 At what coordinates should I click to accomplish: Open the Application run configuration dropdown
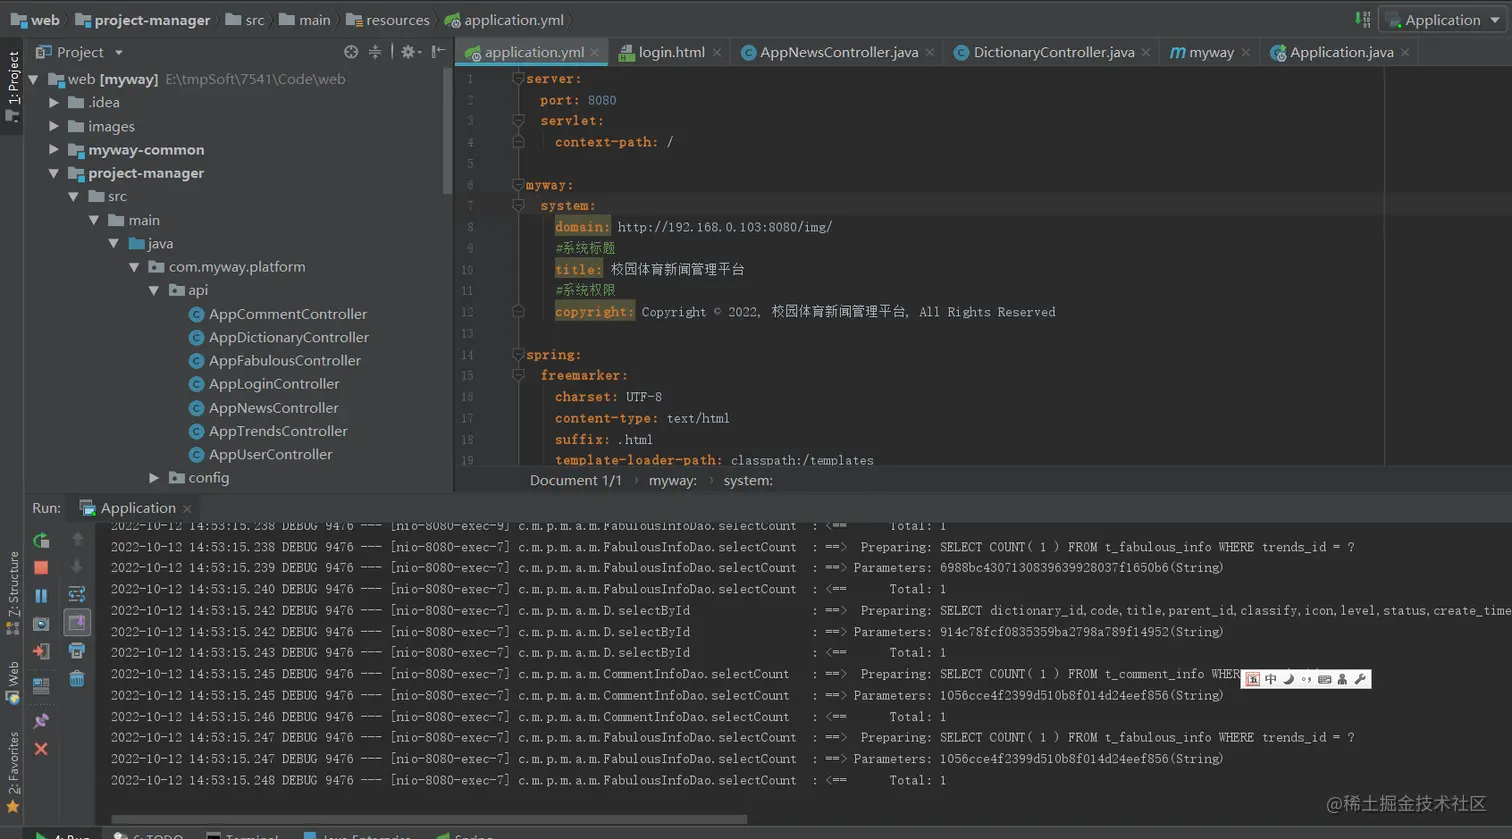[x=1441, y=20]
